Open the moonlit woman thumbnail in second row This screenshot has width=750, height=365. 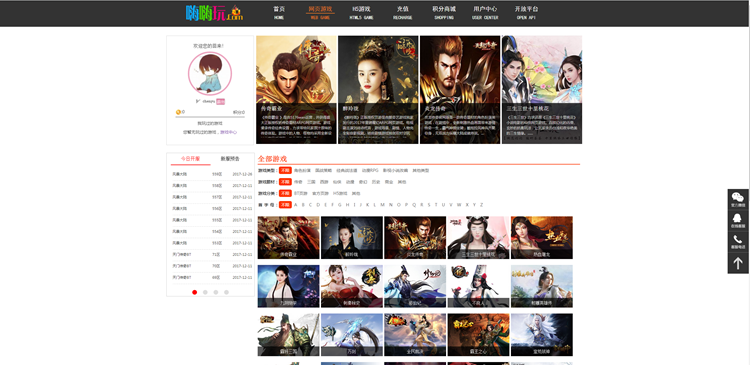[x=288, y=286]
